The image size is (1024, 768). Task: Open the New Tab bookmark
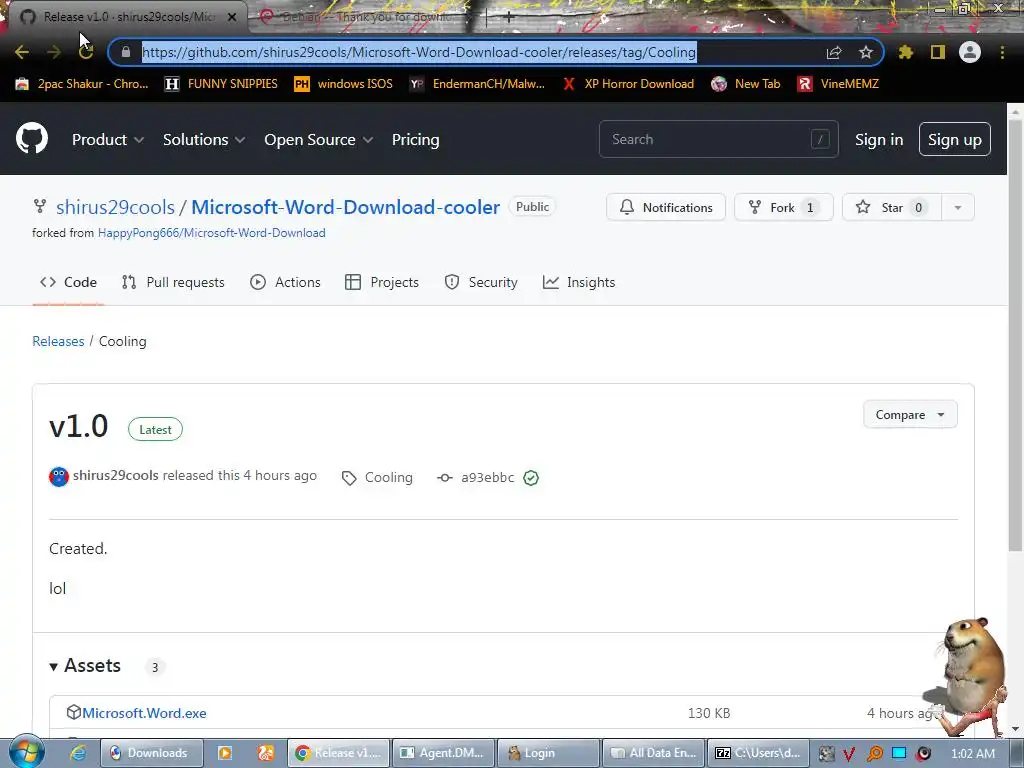coord(746,84)
